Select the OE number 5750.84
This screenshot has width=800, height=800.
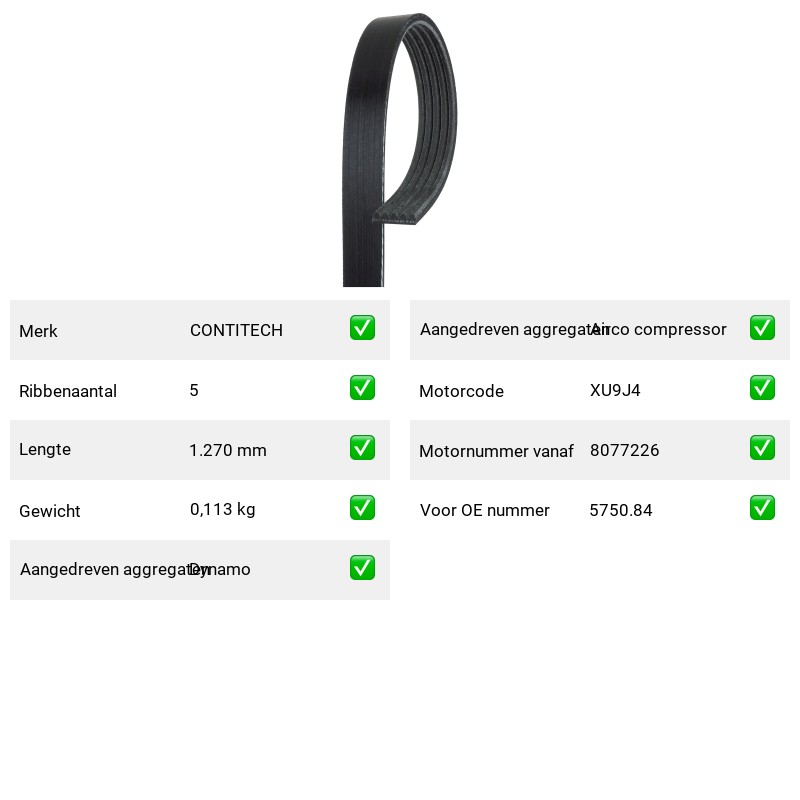pyautogui.click(x=621, y=510)
